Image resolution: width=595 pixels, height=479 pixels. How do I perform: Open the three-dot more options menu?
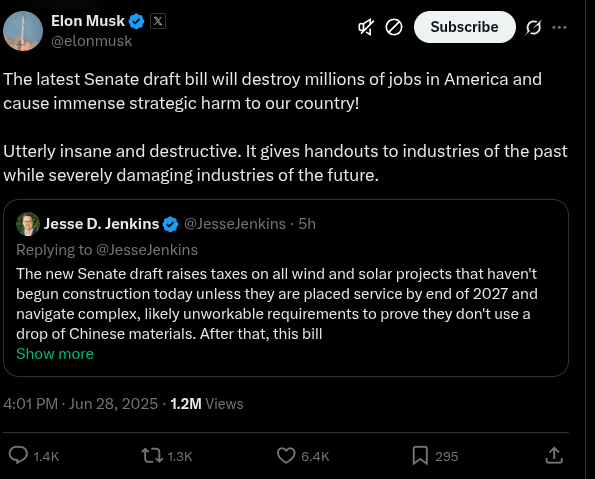click(559, 27)
